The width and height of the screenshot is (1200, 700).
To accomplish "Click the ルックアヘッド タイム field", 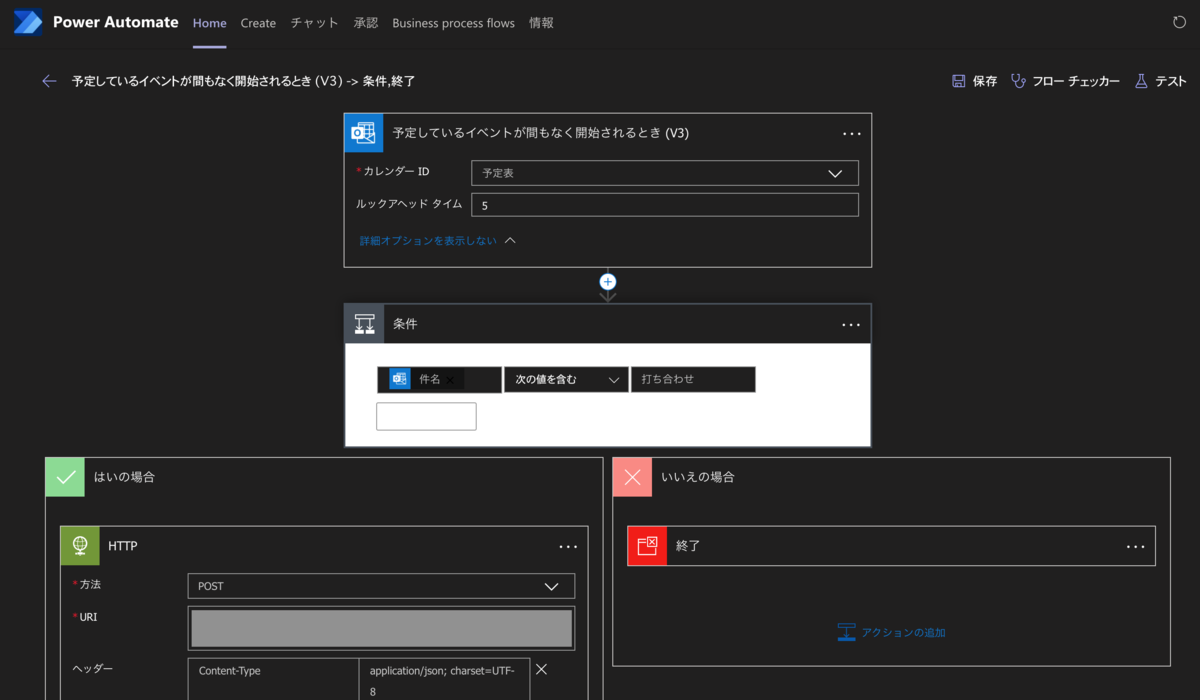I will pos(665,205).
